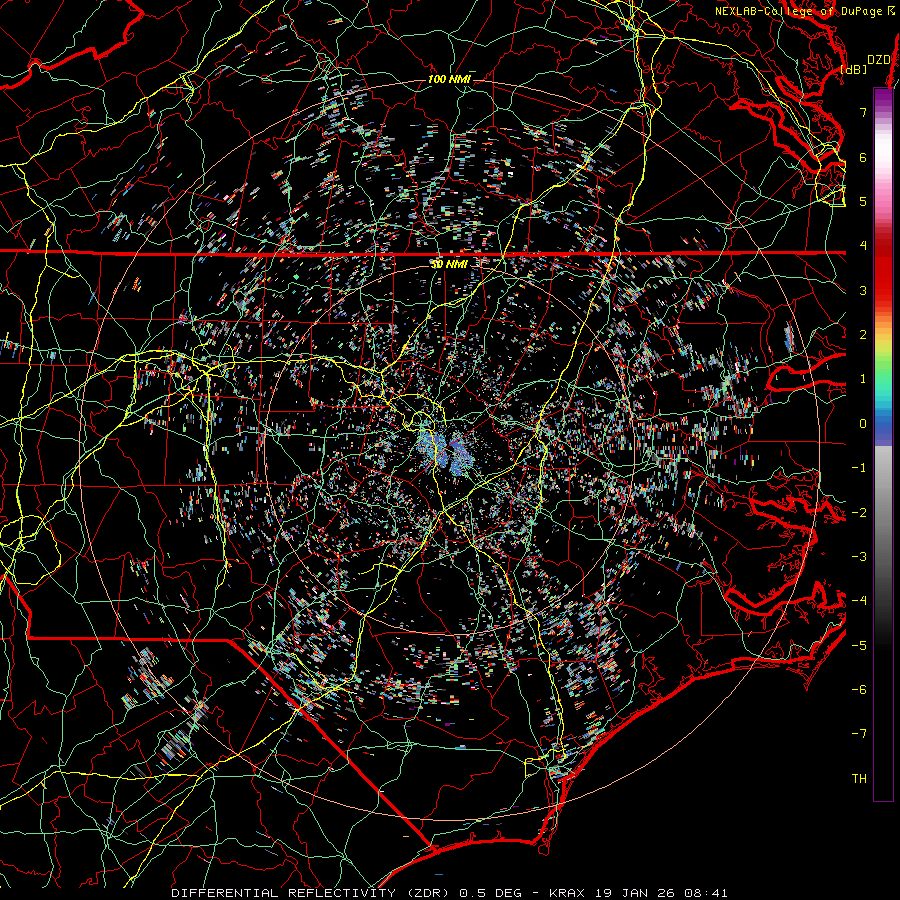Screen dimensions: 900x900
Task: Click the -4 dB tick label on the scale
Action: click(x=859, y=601)
